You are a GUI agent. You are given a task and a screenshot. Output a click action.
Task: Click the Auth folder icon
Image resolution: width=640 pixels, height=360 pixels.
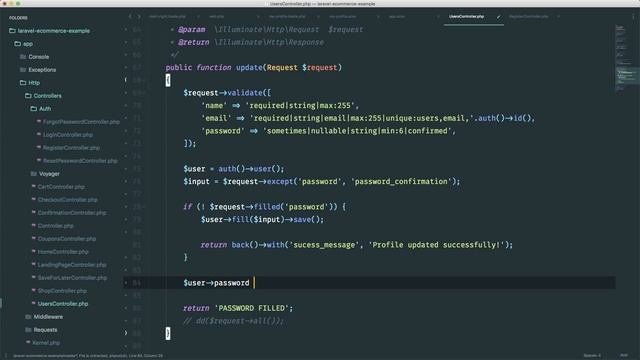click(x=33, y=109)
